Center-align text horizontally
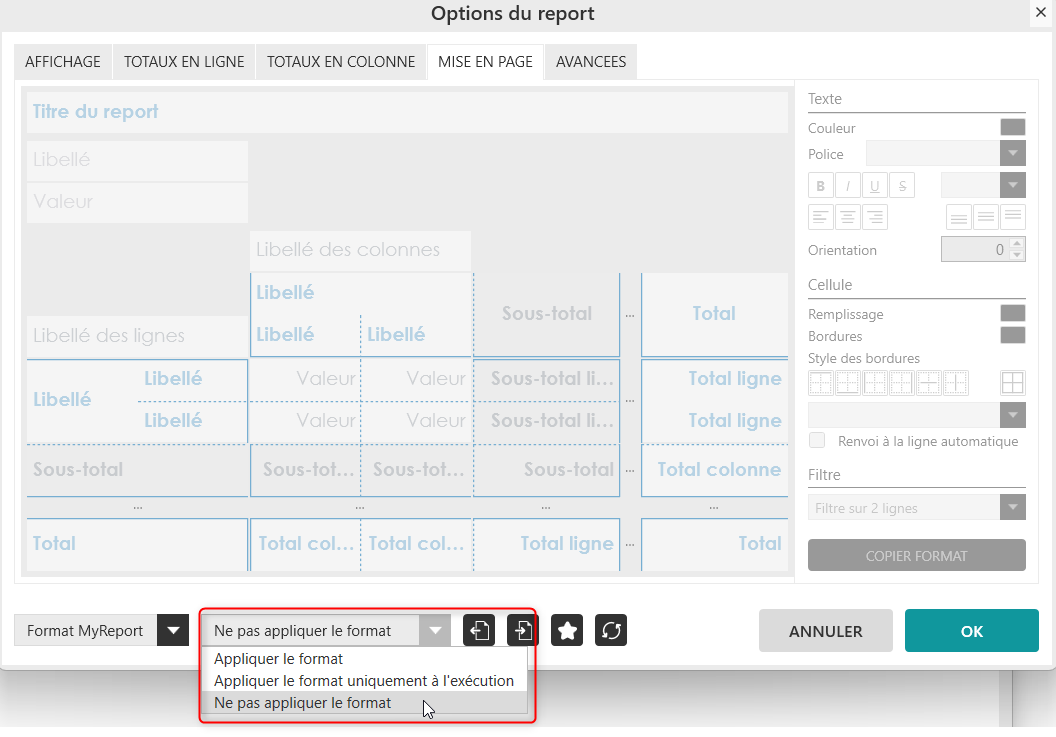The image size is (1056, 737). click(x=848, y=217)
